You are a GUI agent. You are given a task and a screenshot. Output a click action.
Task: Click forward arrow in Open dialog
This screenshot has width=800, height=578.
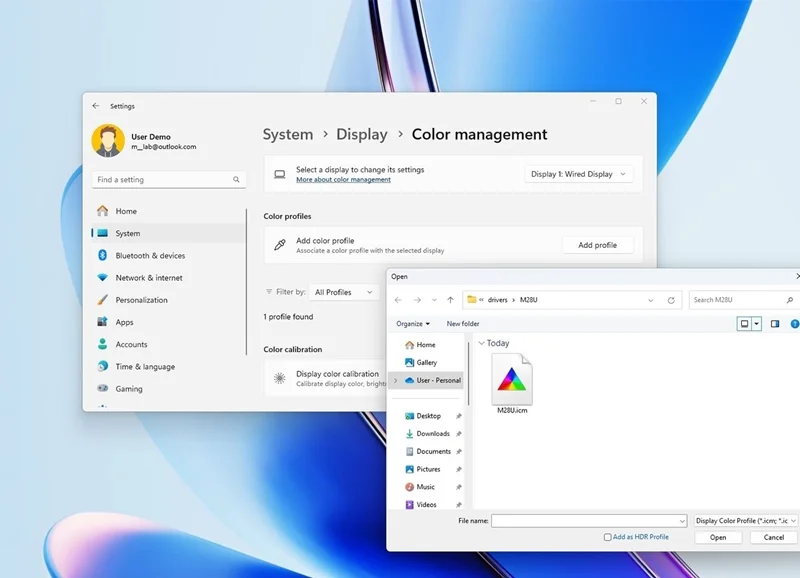pos(417,300)
